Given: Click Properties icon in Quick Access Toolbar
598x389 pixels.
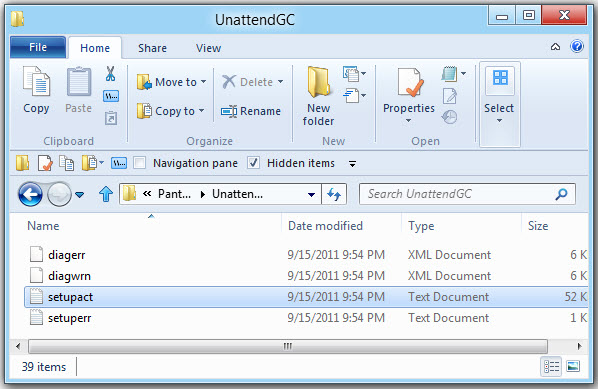Looking at the screenshot, I should [45, 163].
